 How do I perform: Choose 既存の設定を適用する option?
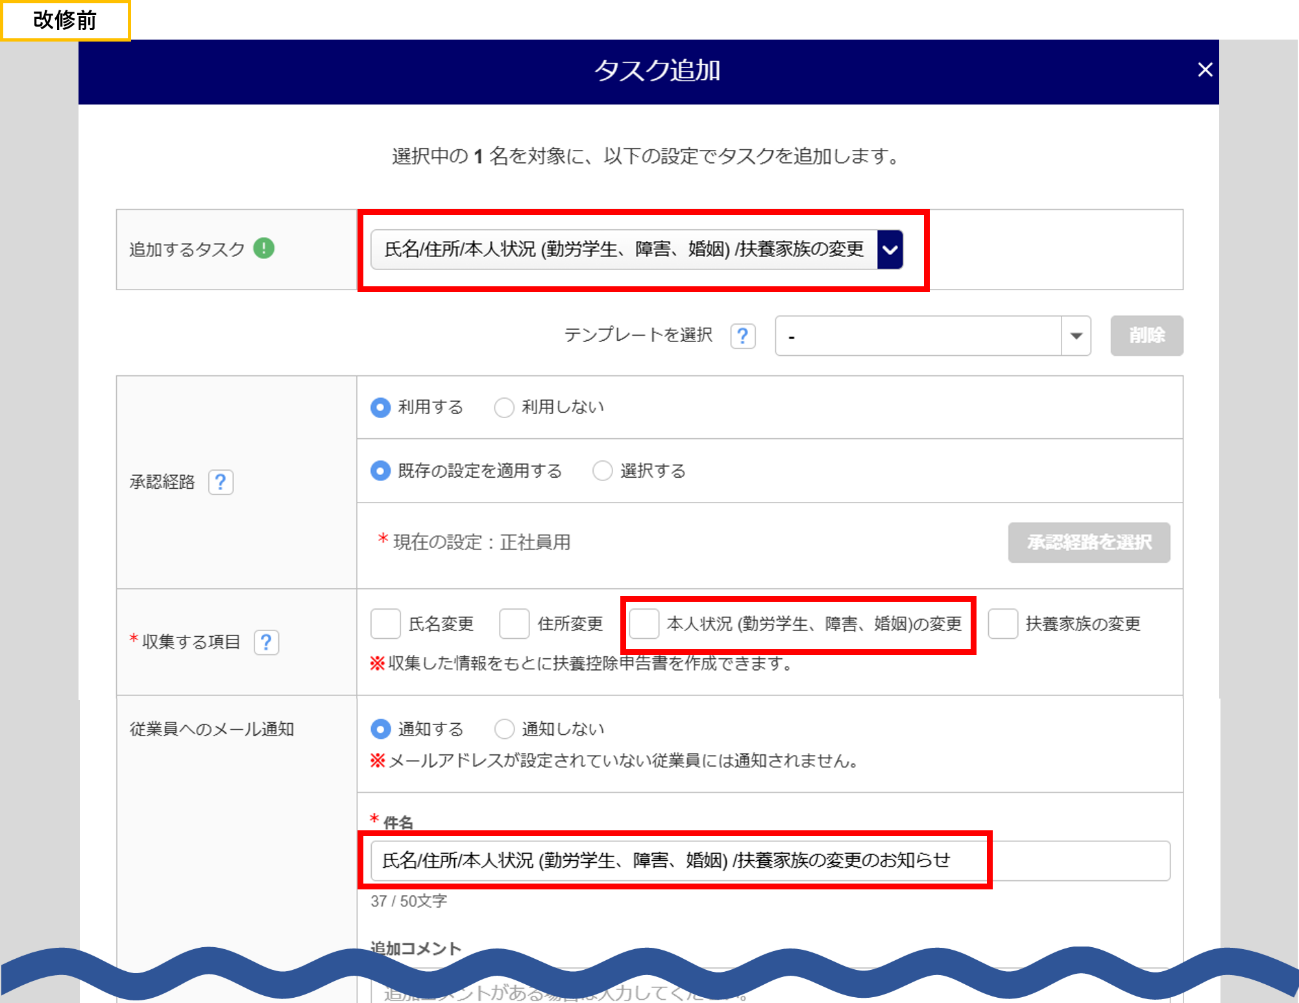click(381, 471)
